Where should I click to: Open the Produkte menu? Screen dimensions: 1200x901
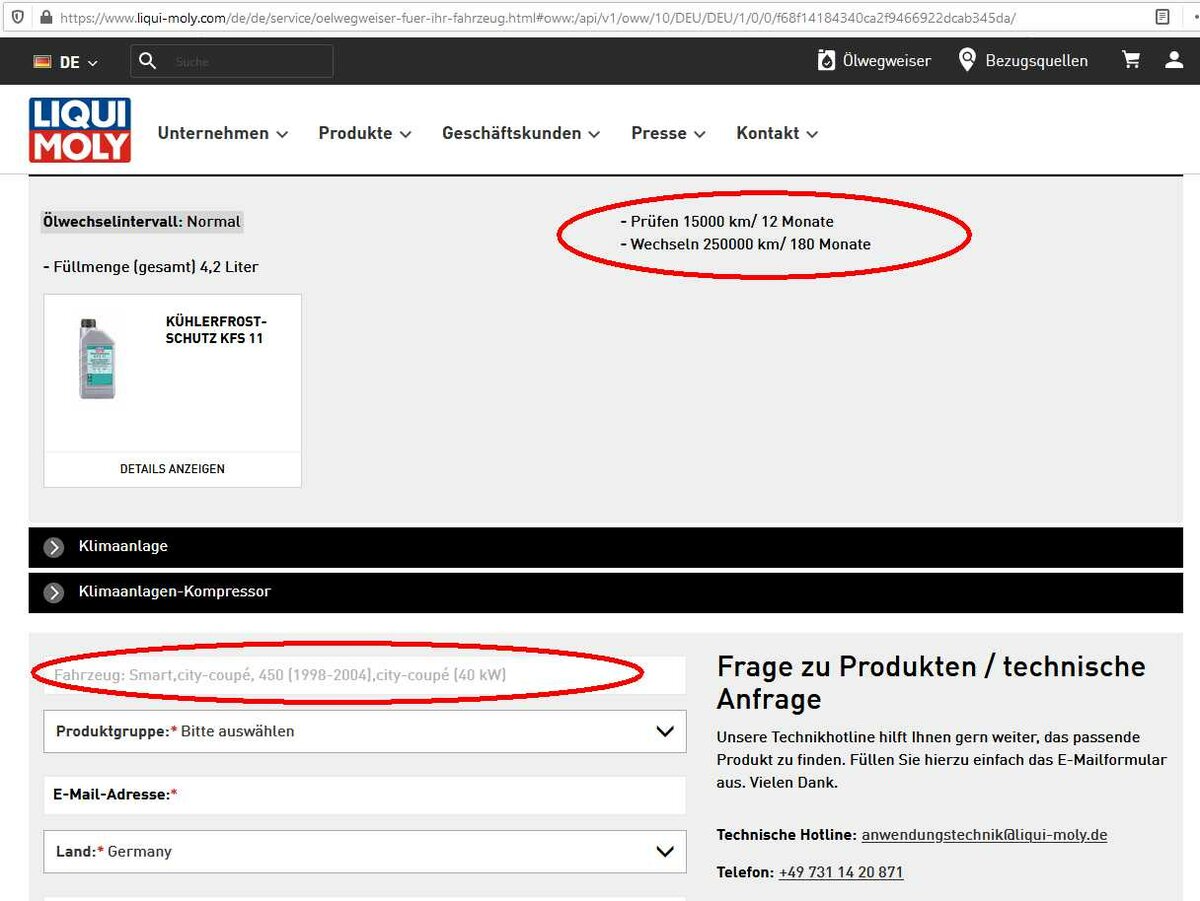tap(364, 133)
